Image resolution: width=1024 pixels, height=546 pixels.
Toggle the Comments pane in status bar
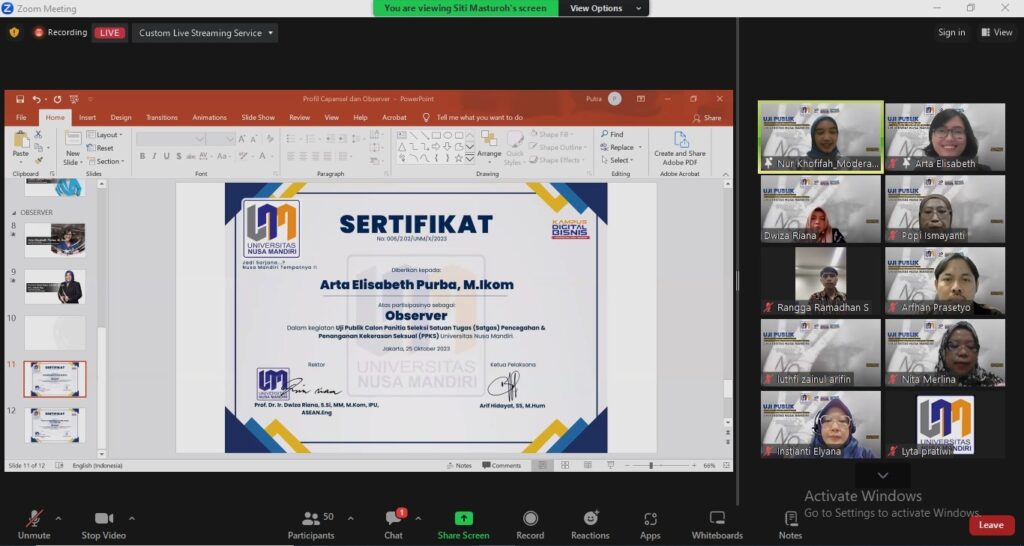502,466
